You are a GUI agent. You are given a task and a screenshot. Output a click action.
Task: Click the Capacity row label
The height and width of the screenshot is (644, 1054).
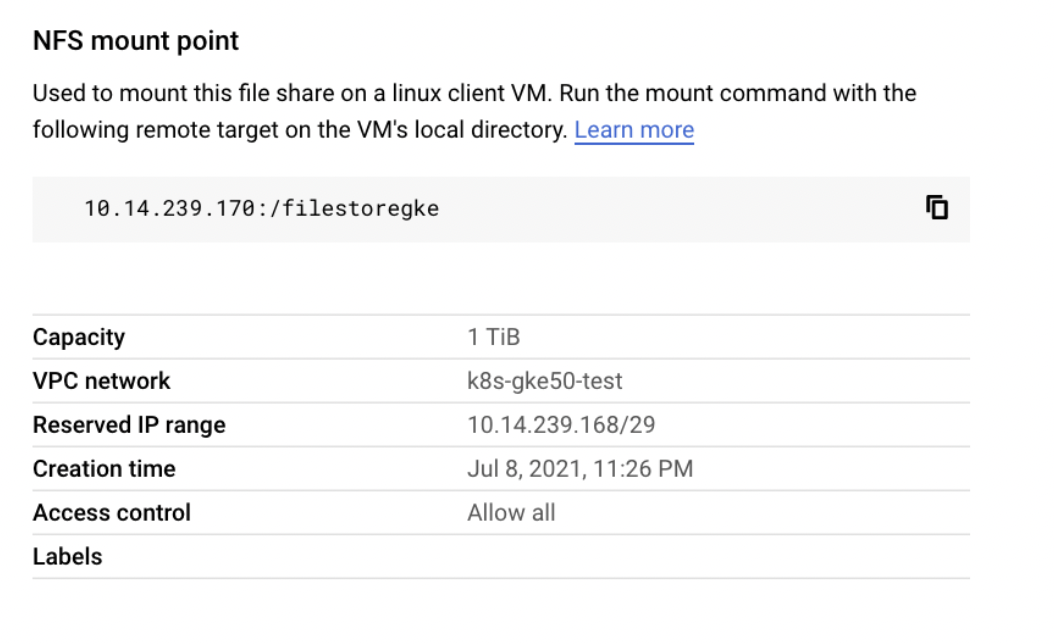pyautogui.click(x=79, y=337)
